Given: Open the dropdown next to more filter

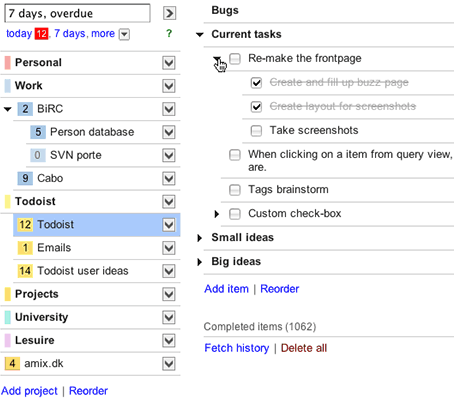Looking at the screenshot, I should click(x=124, y=34).
